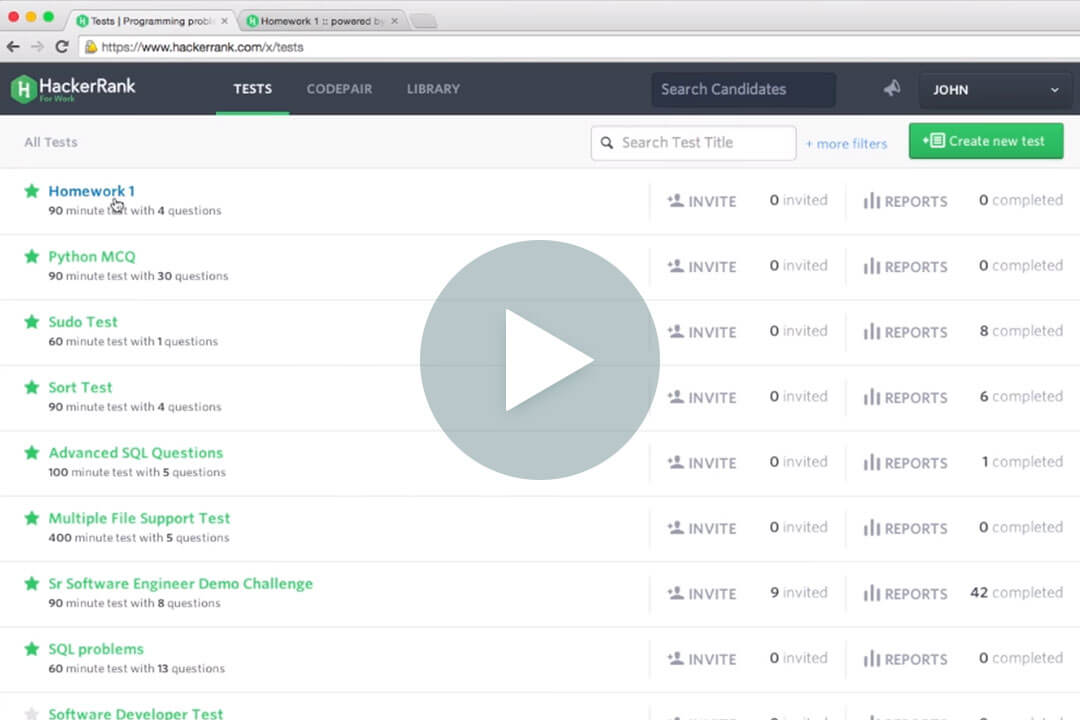Toggle the star for Python MCQ
Image resolution: width=1080 pixels, height=720 pixels.
click(32, 256)
